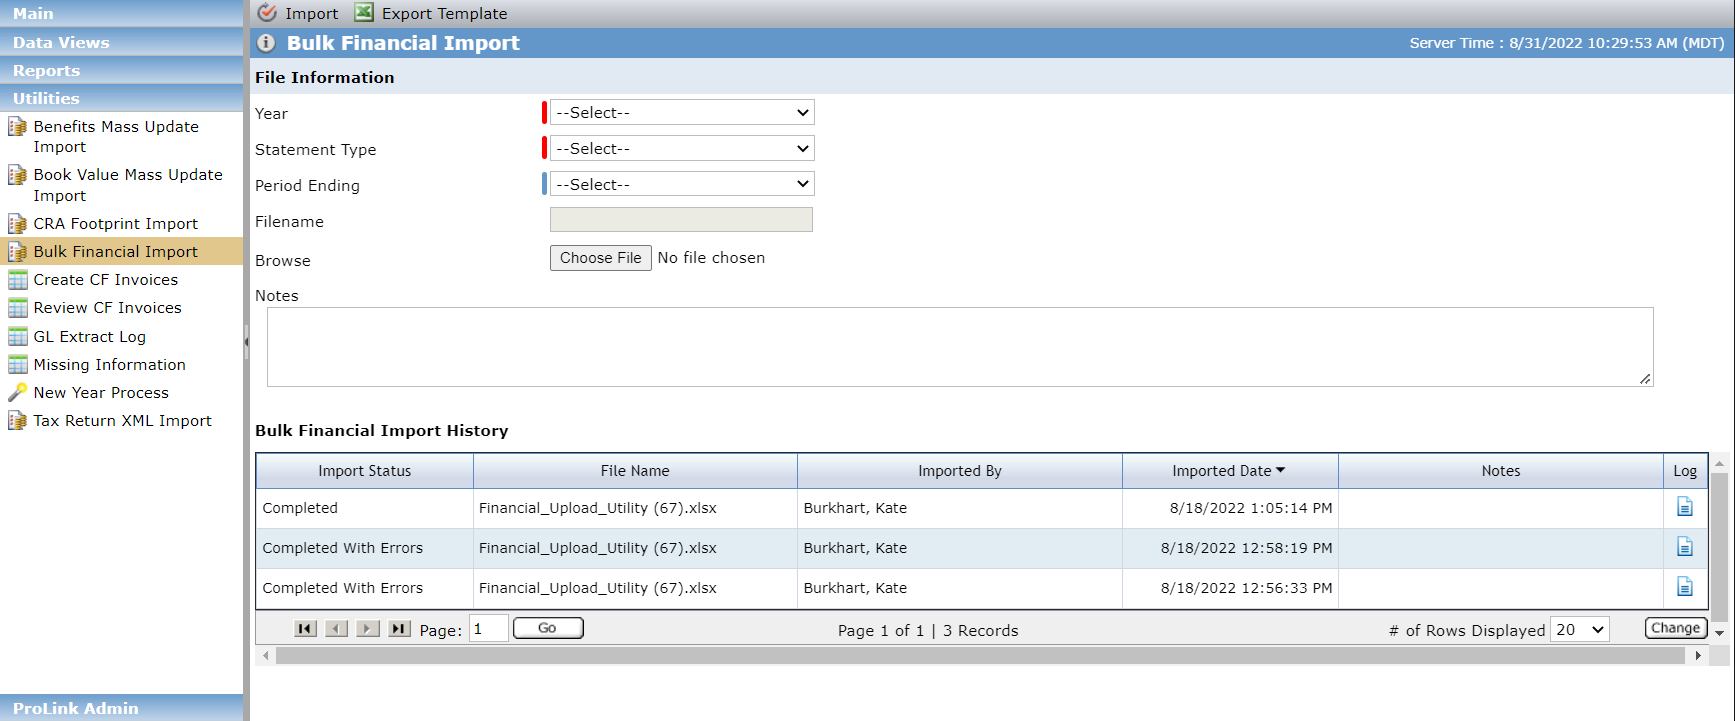Viewport: 1735px width, 721px height.
Task: Go to the next page of records
Action: click(368, 629)
